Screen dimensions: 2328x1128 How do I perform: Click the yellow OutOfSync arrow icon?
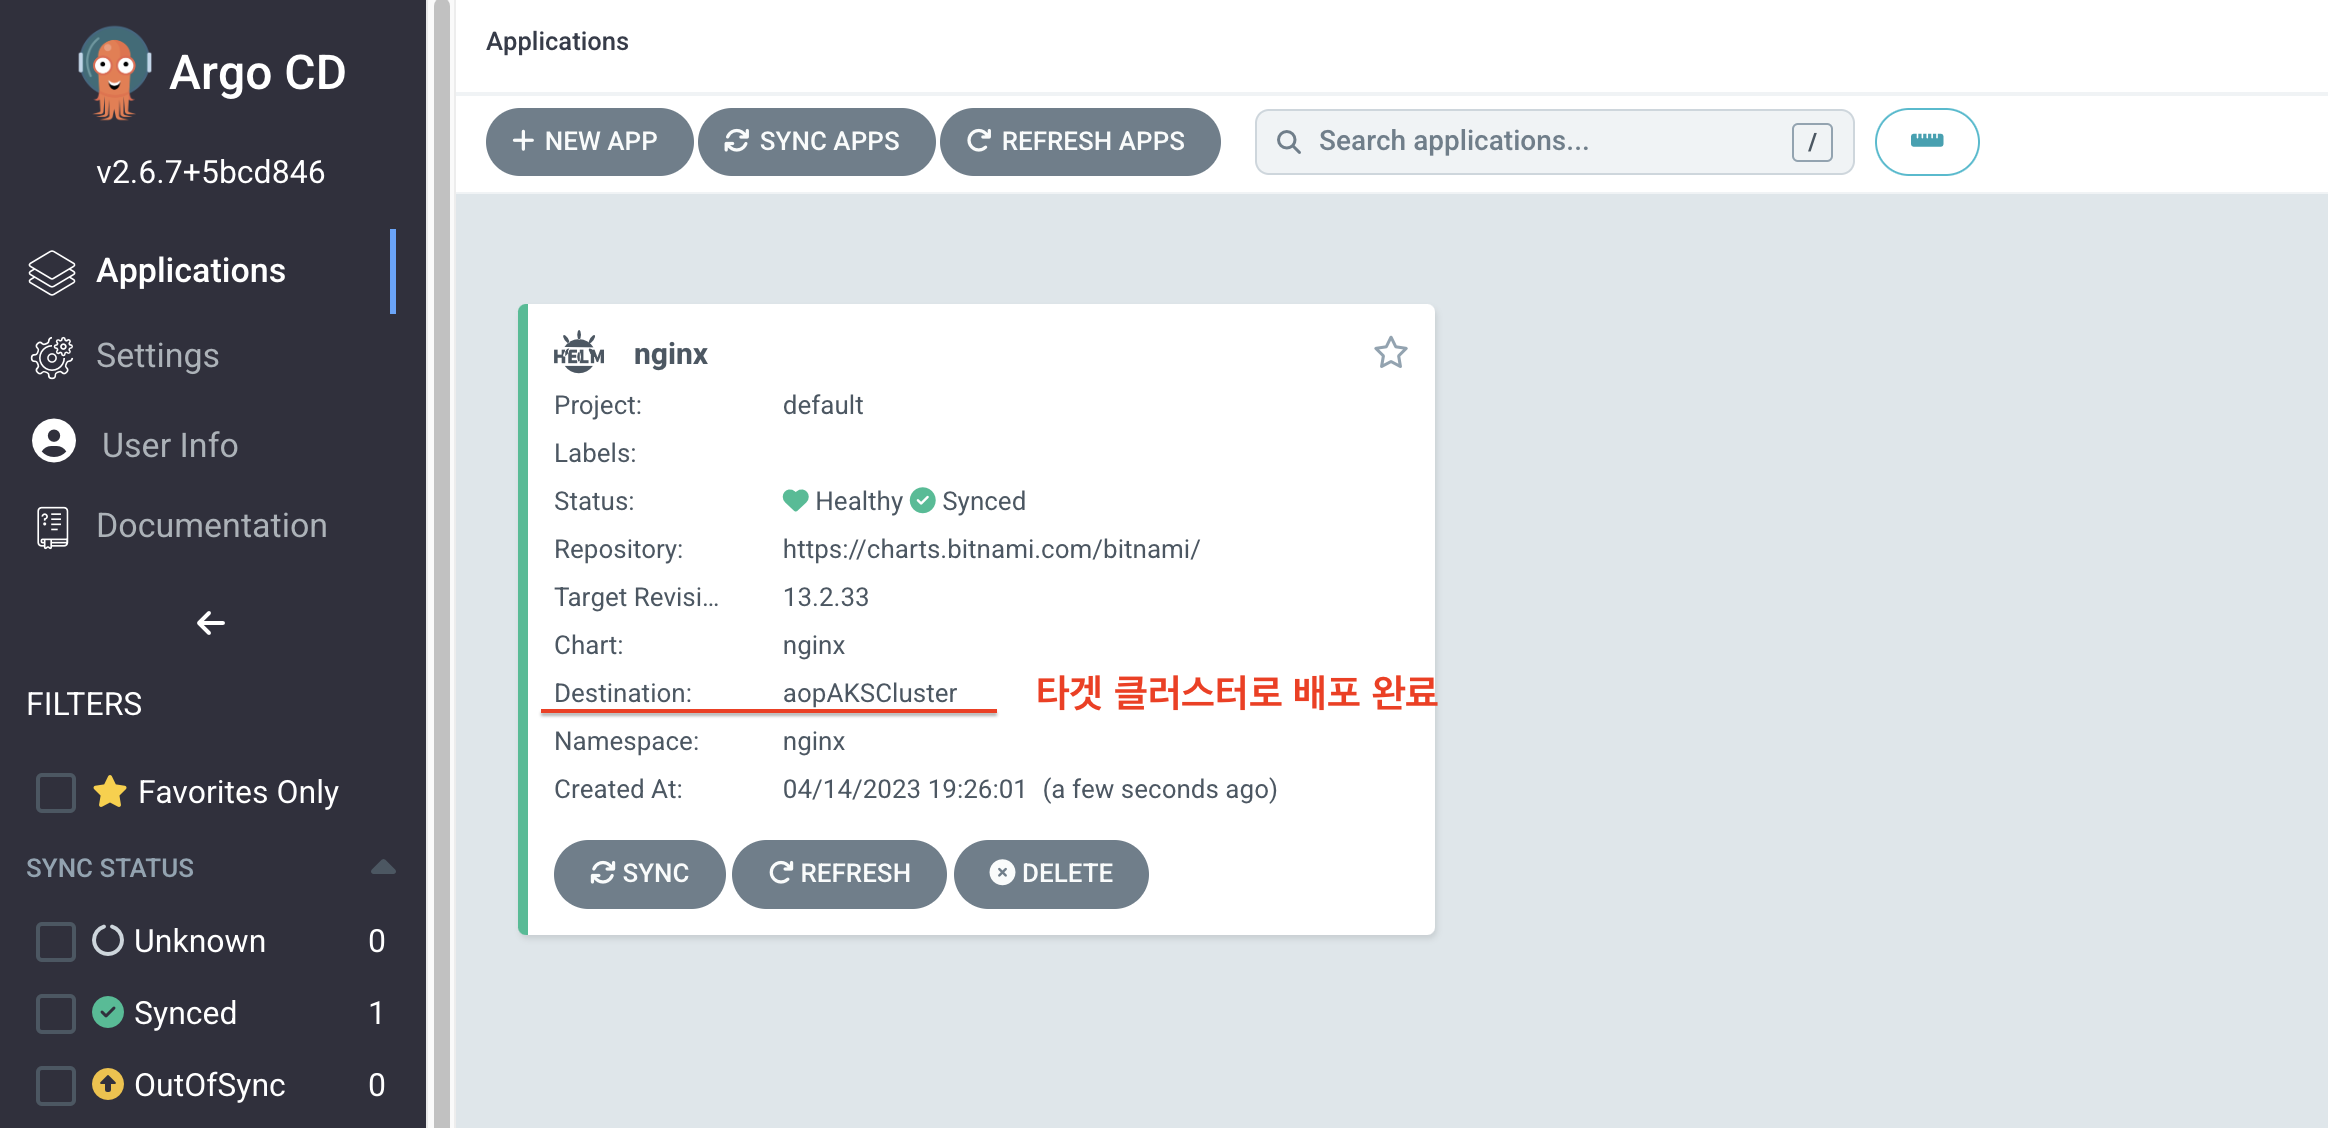point(108,1084)
